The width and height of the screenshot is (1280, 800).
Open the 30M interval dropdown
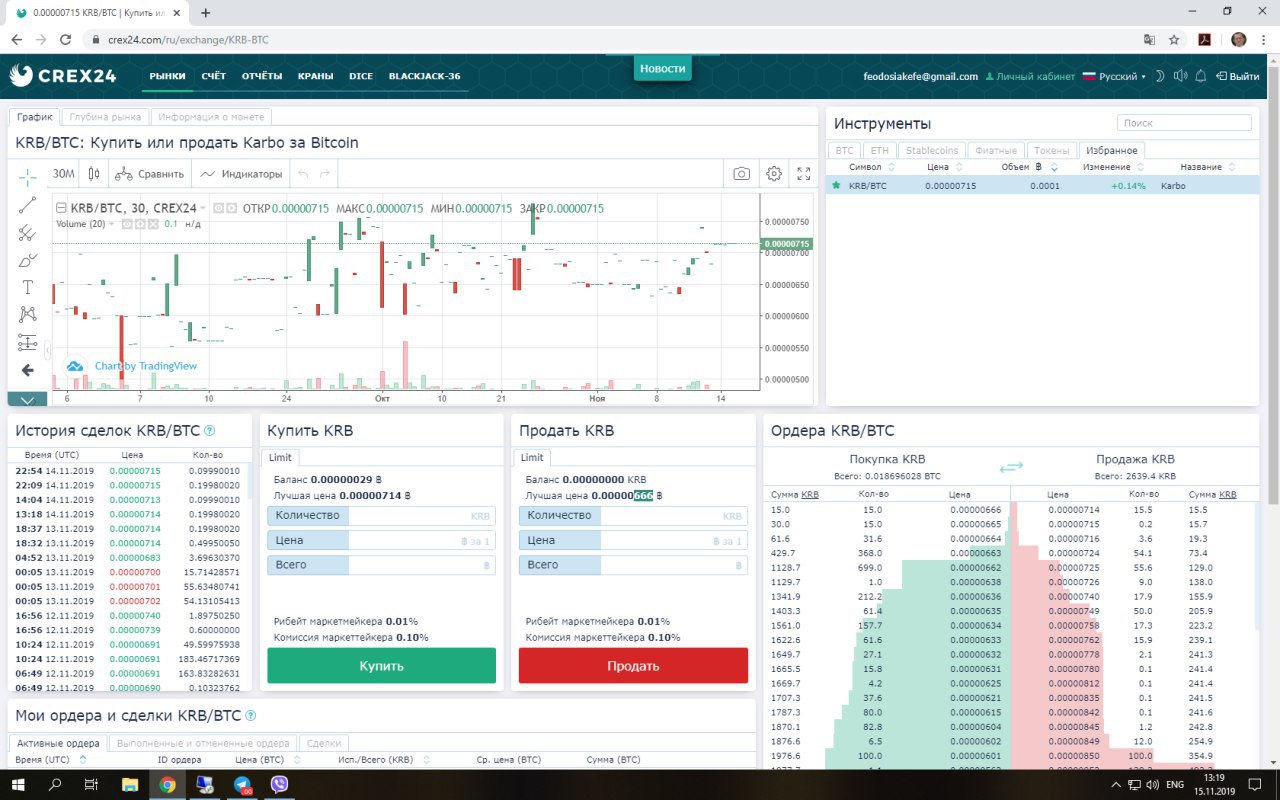click(x=64, y=173)
